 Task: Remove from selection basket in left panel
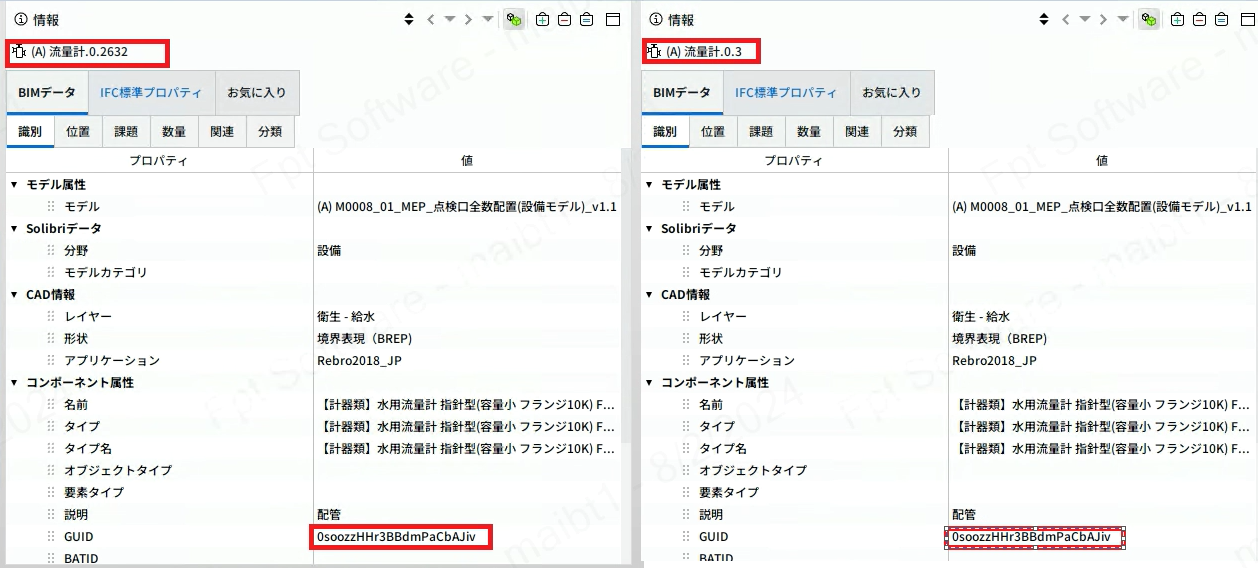point(565,19)
